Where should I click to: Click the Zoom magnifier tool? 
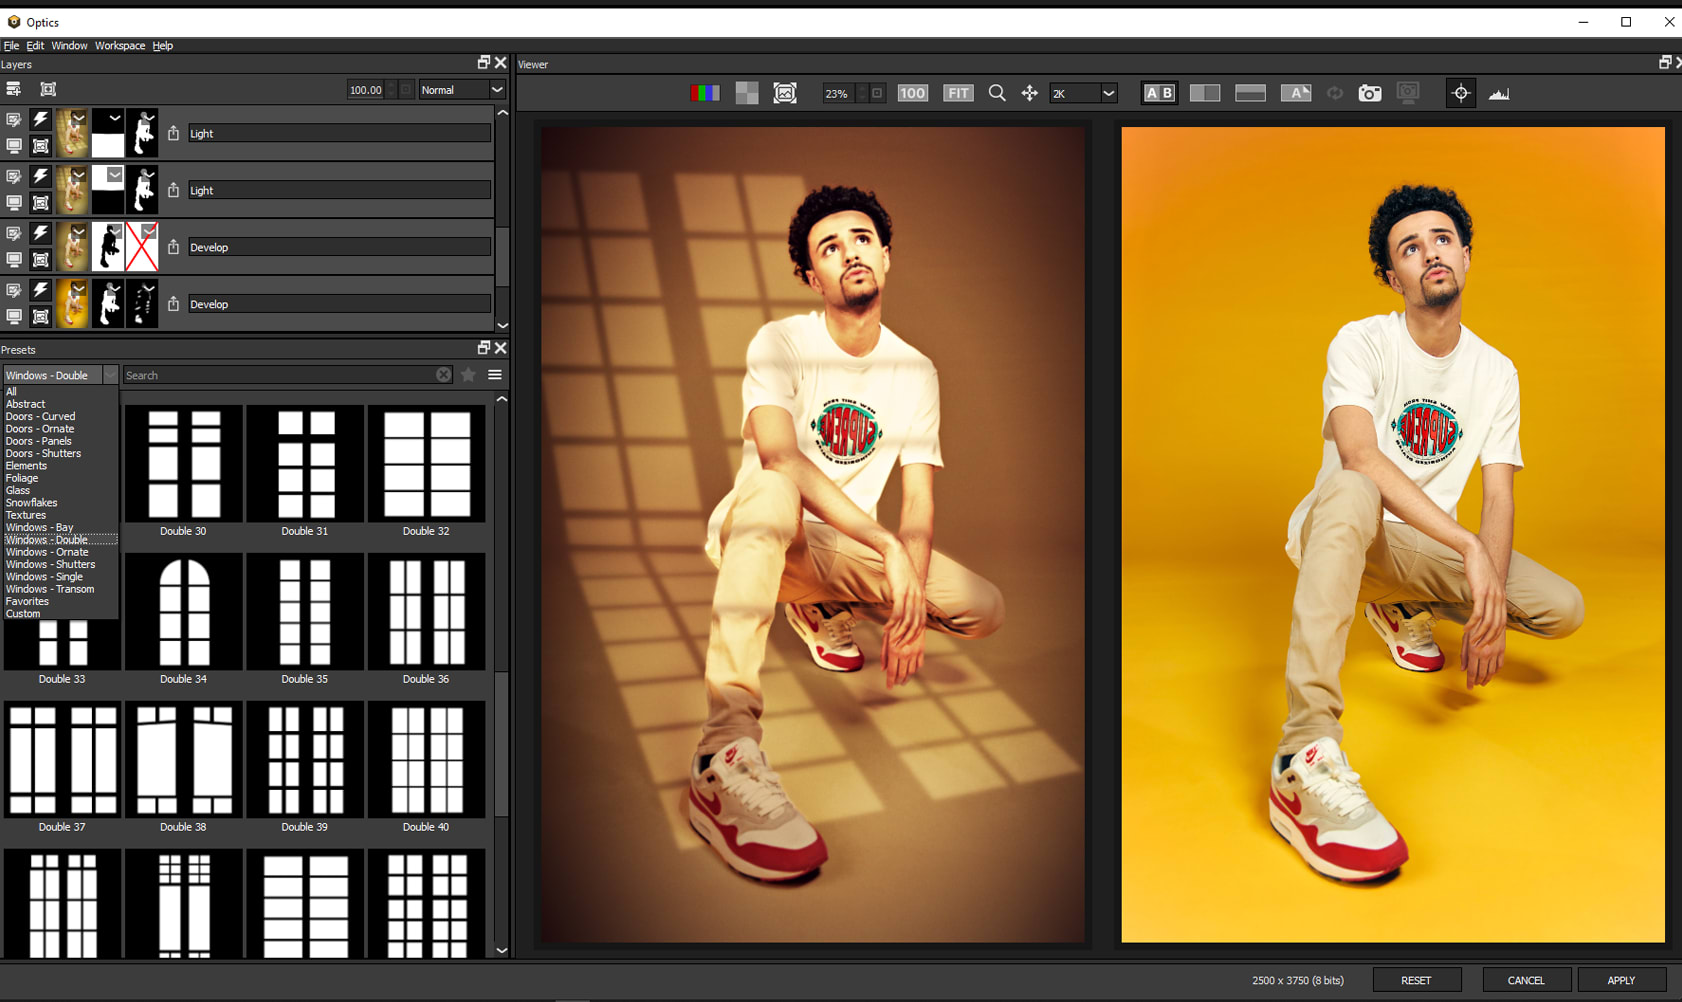(x=996, y=93)
